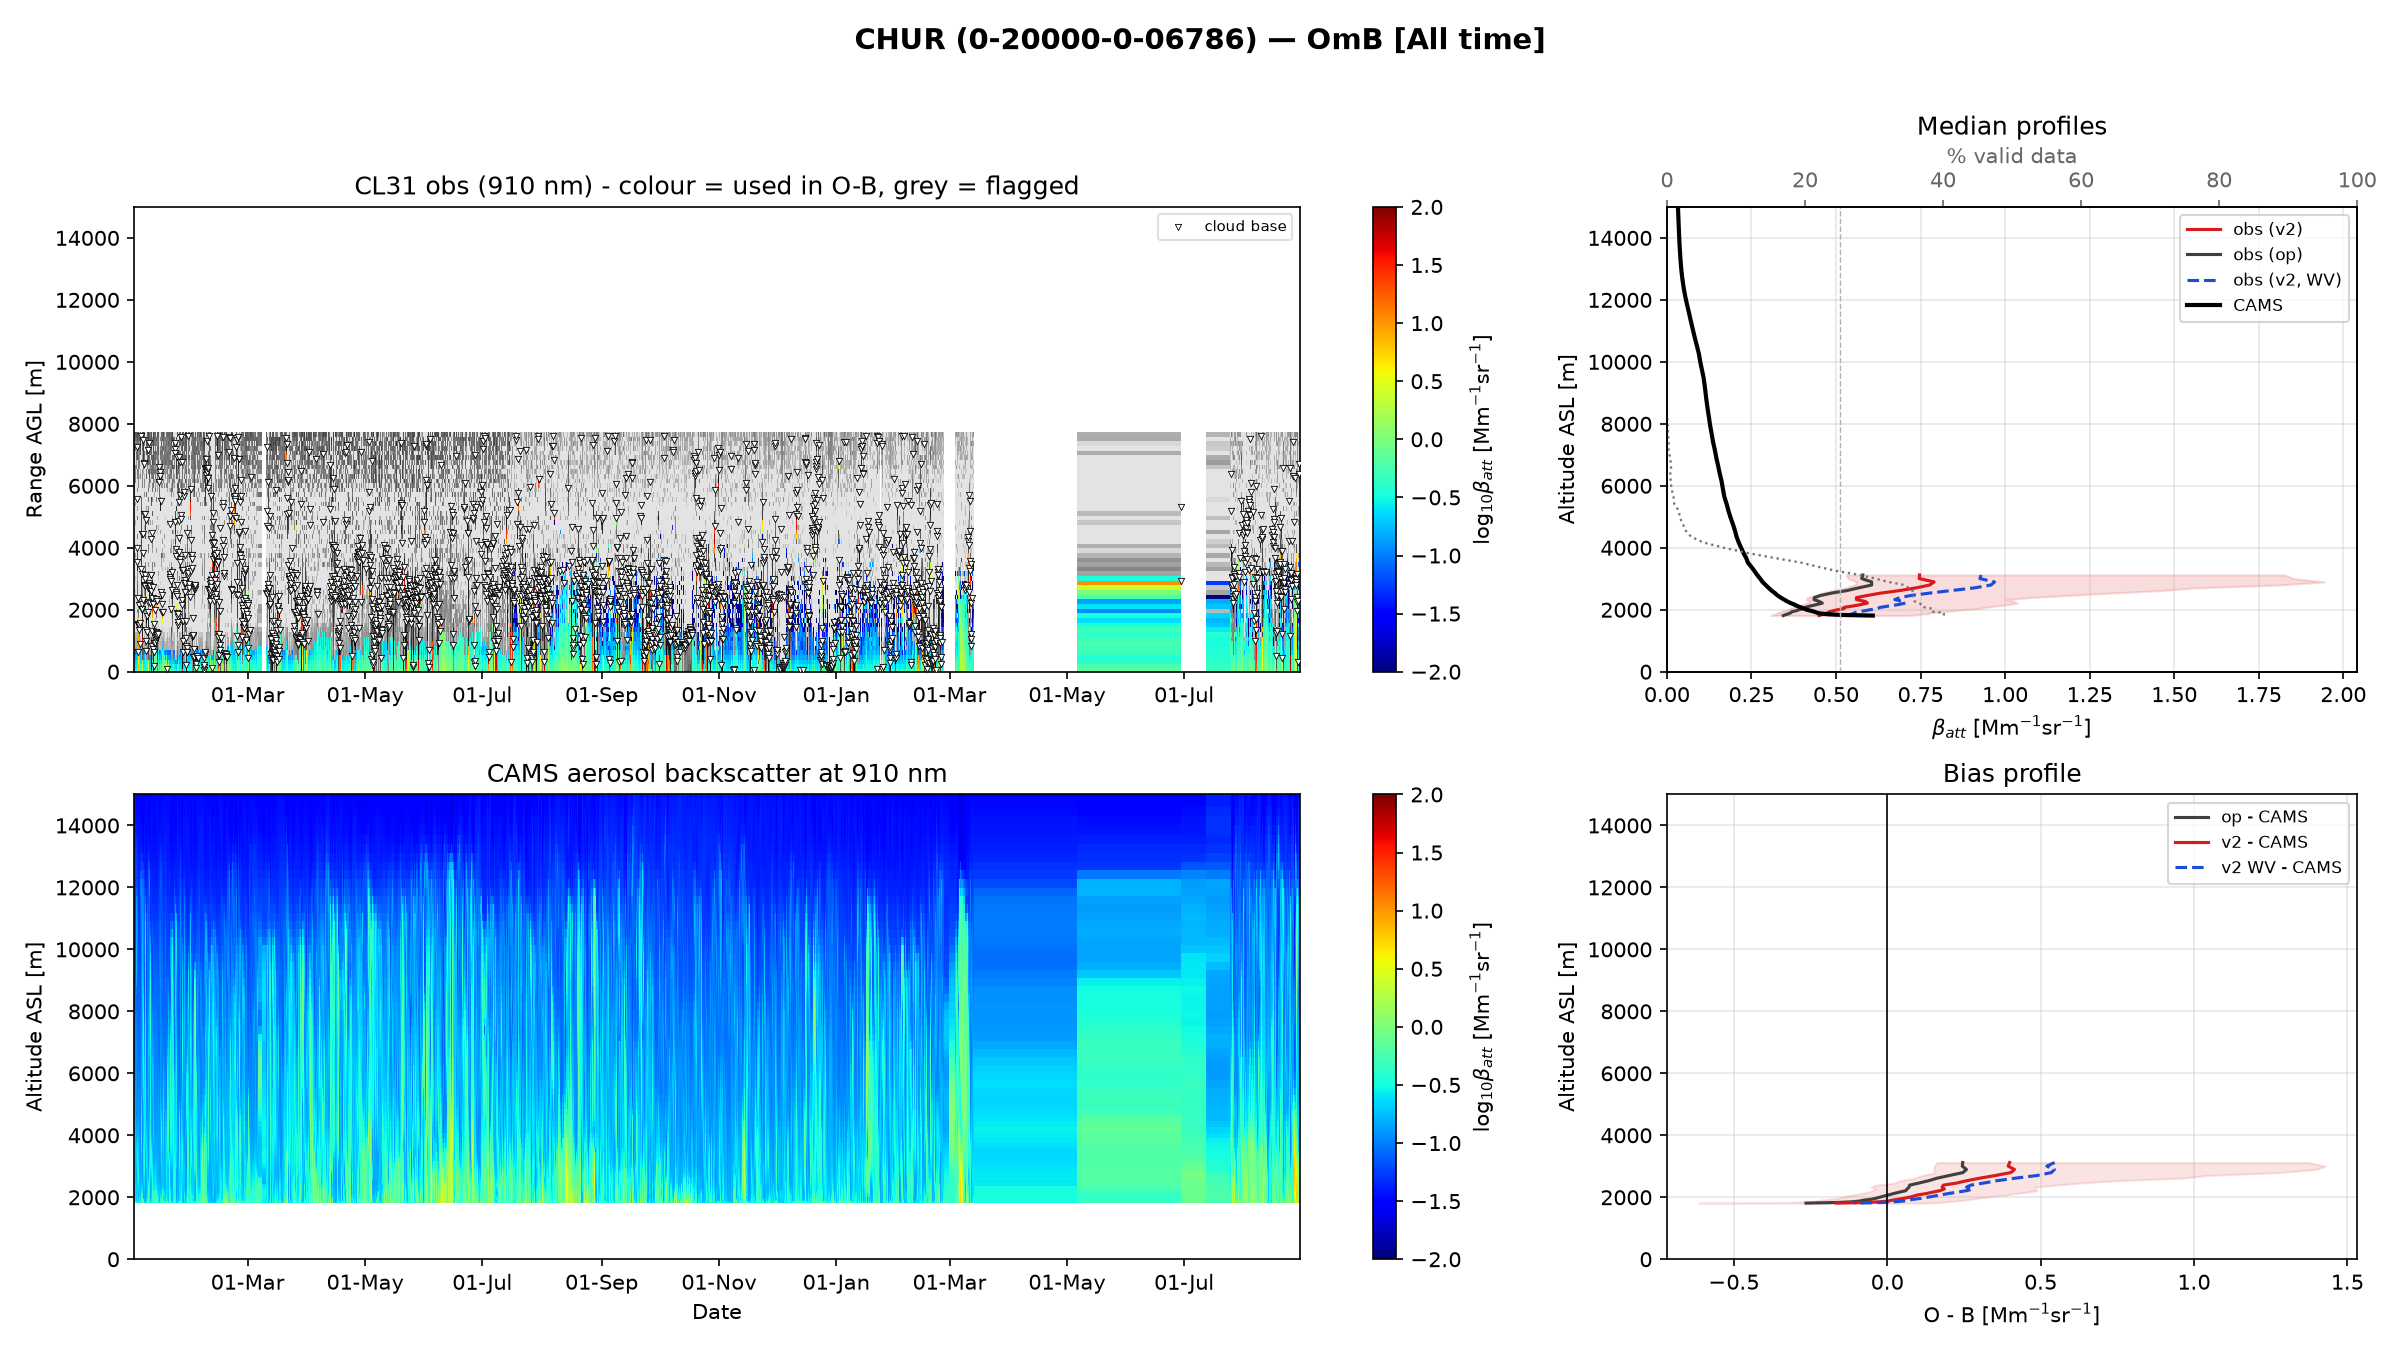The height and width of the screenshot is (1350, 2400).
Task: Select "8000" on the Bias profile altitude axis
Action: tap(1626, 1012)
